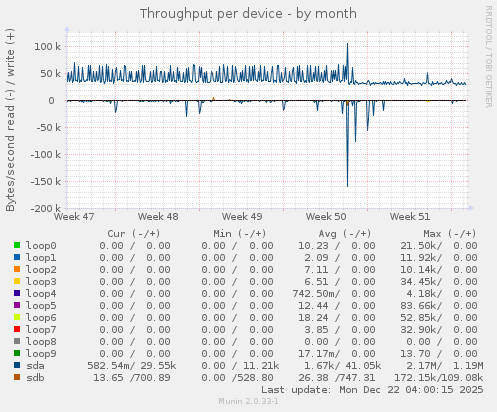Click the loop9 dark green swatch
This screenshot has height=412, width=497.
pyautogui.click(x=17, y=353)
